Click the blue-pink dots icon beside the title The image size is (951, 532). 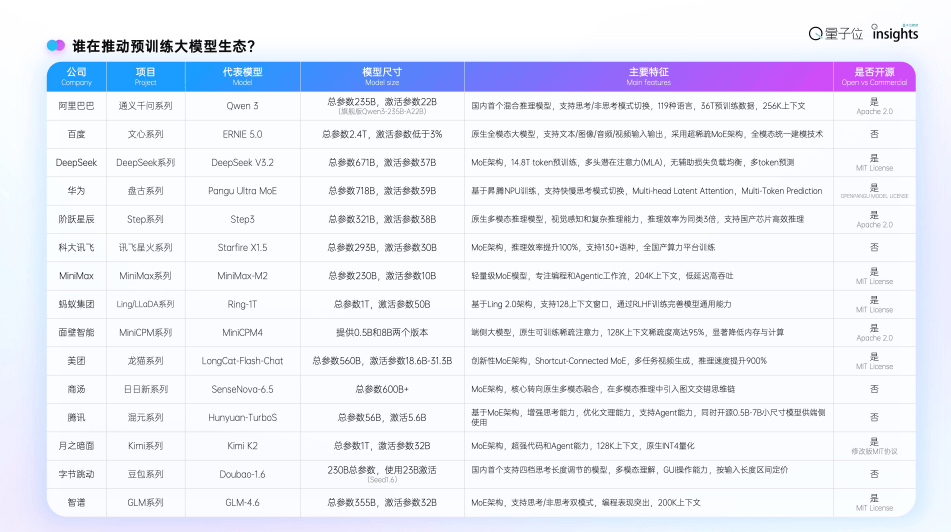(56, 46)
